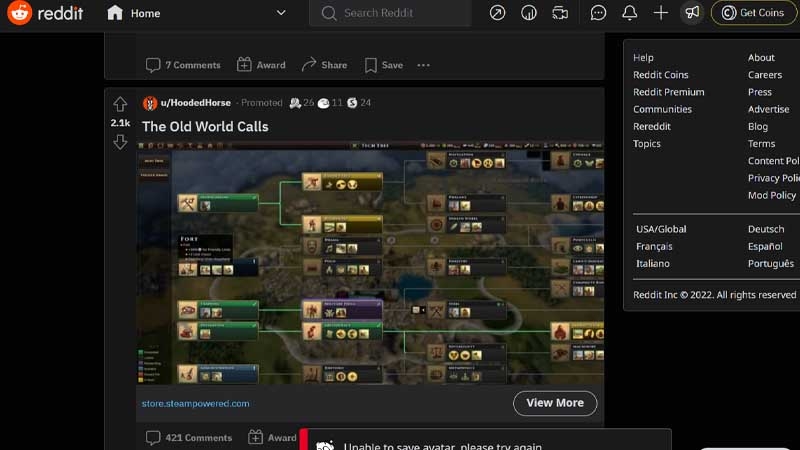This screenshot has width=800, height=450.
Task: Click the Promoted label
Action: tap(261, 103)
